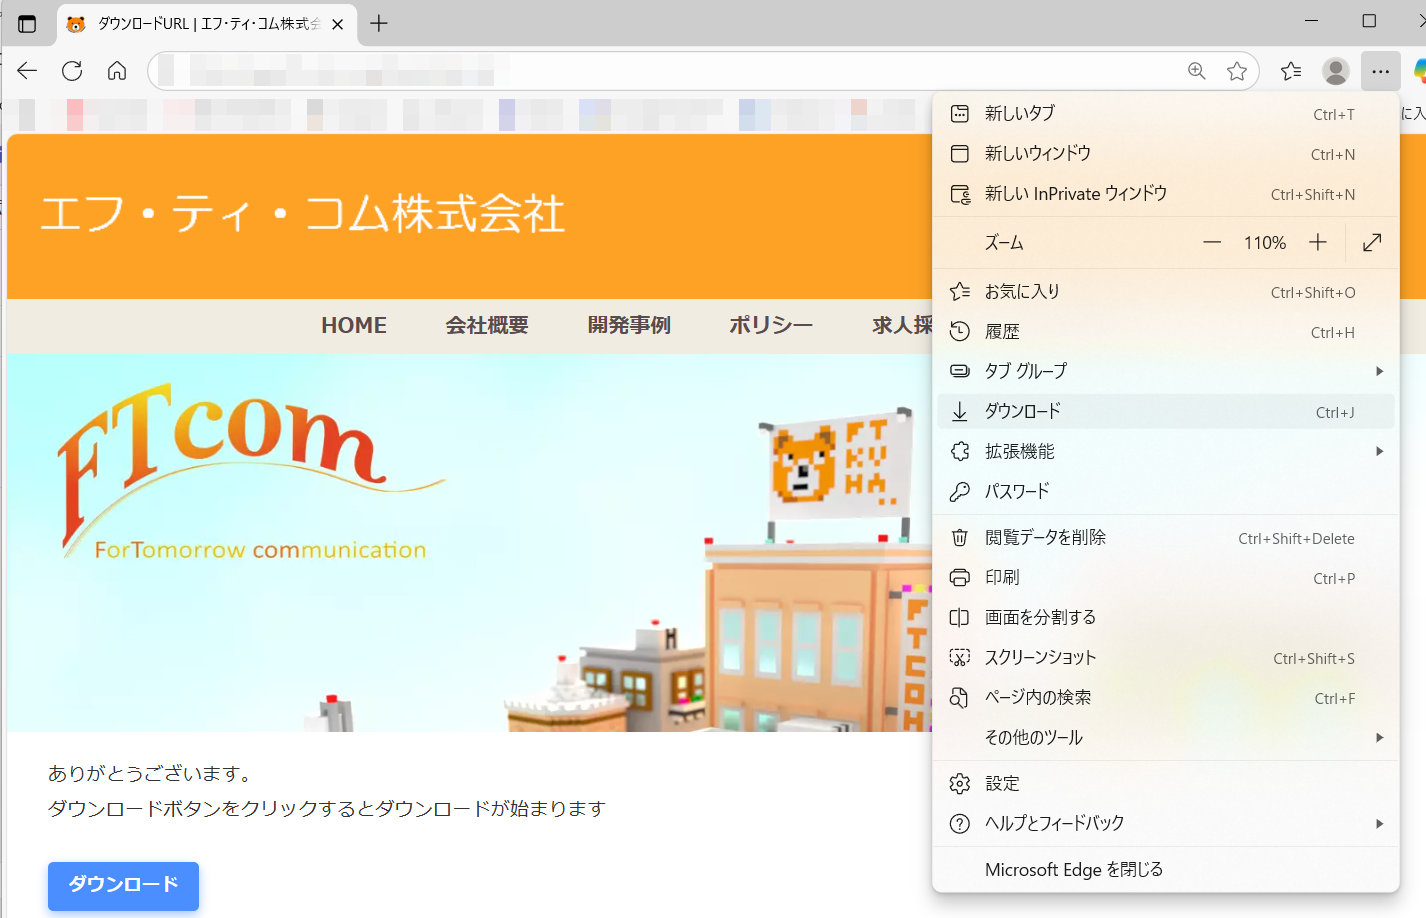Click the zoom magnifier in address bar

click(x=1196, y=71)
